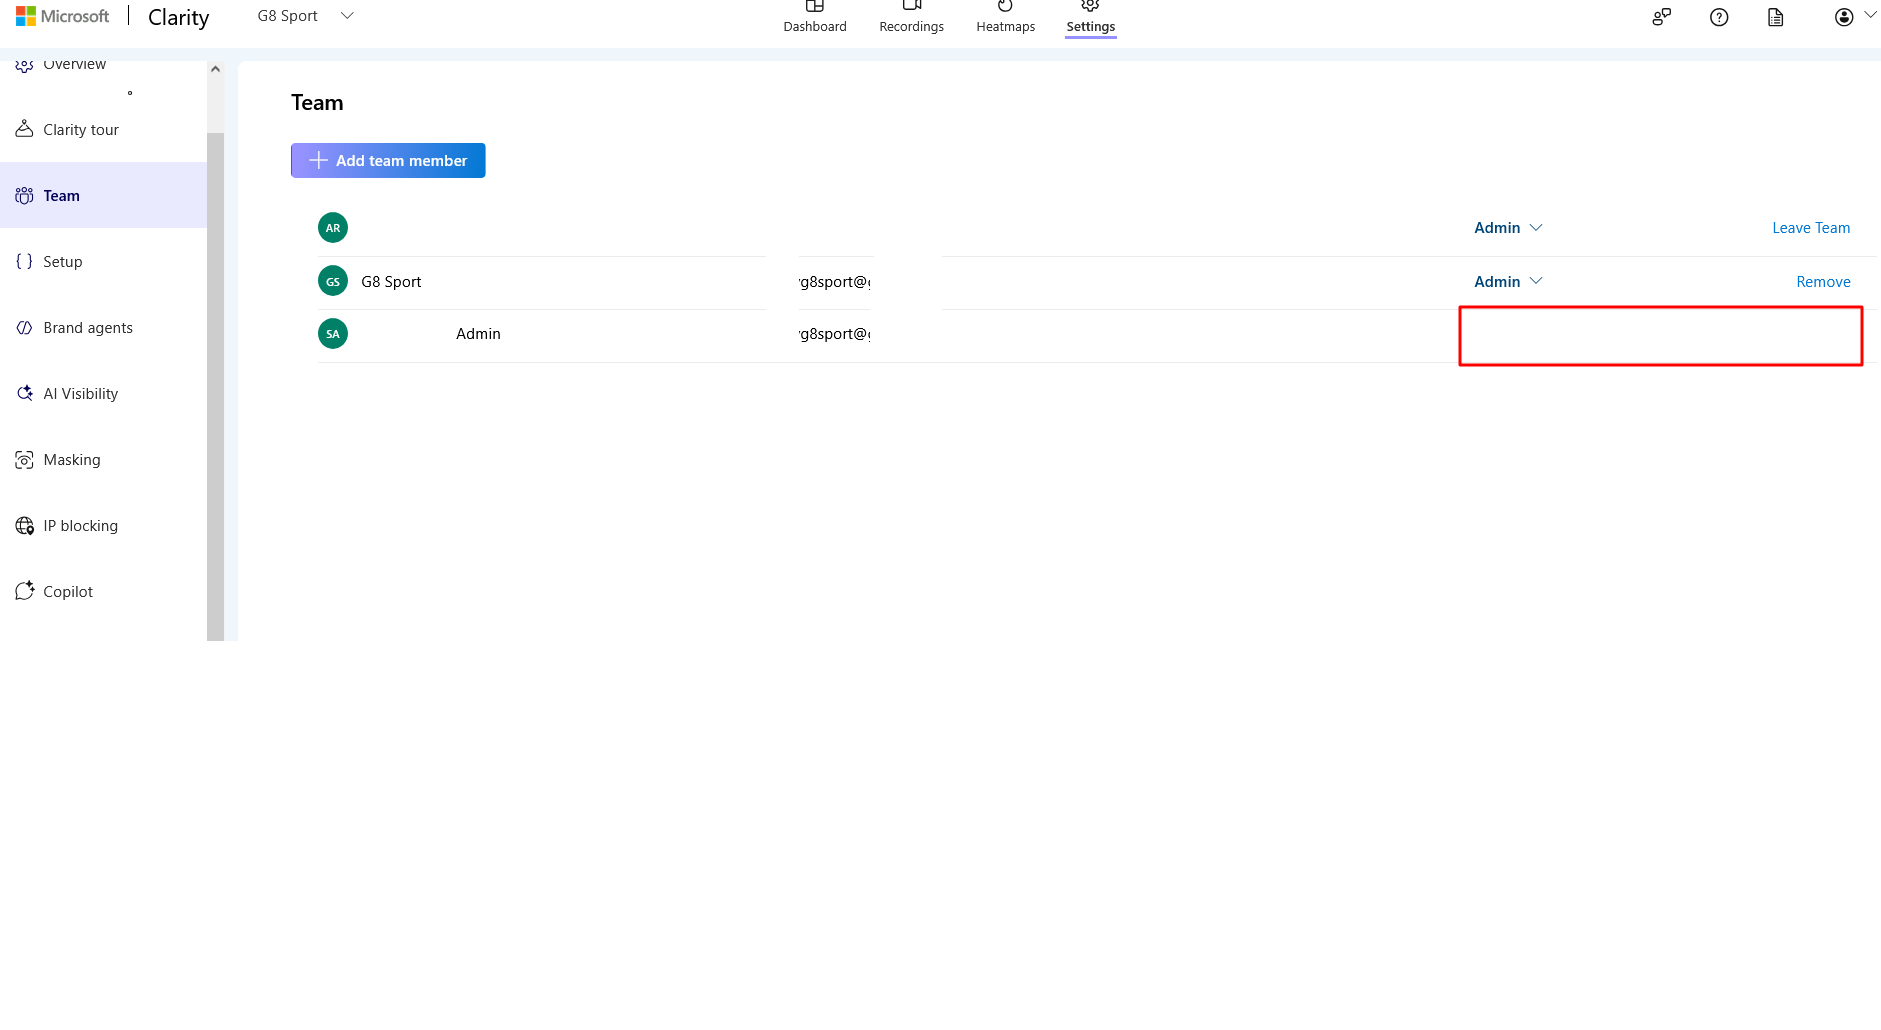Click the Admin name in SA row
Screen dimensions: 1881x1030
[x=478, y=334]
